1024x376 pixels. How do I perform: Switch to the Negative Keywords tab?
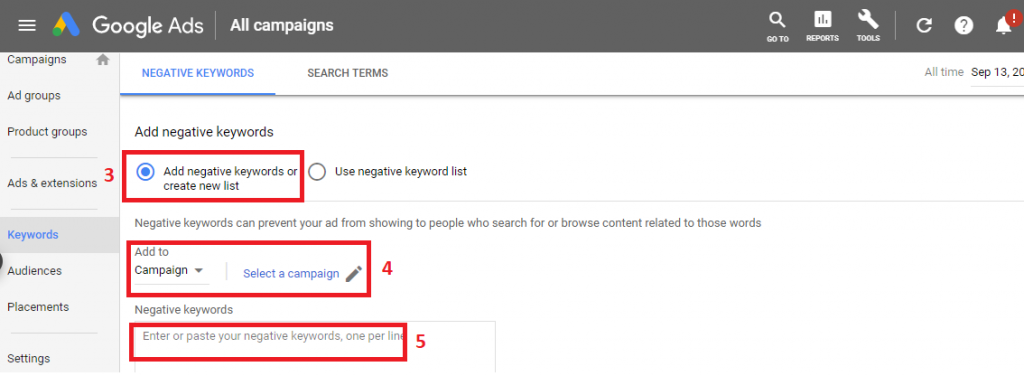tap(198, 73)
